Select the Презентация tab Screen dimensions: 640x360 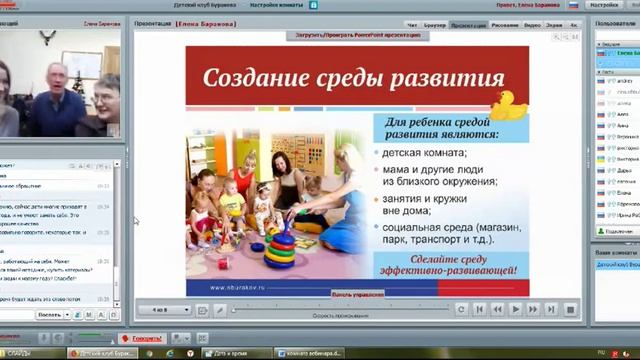(469, 25)
